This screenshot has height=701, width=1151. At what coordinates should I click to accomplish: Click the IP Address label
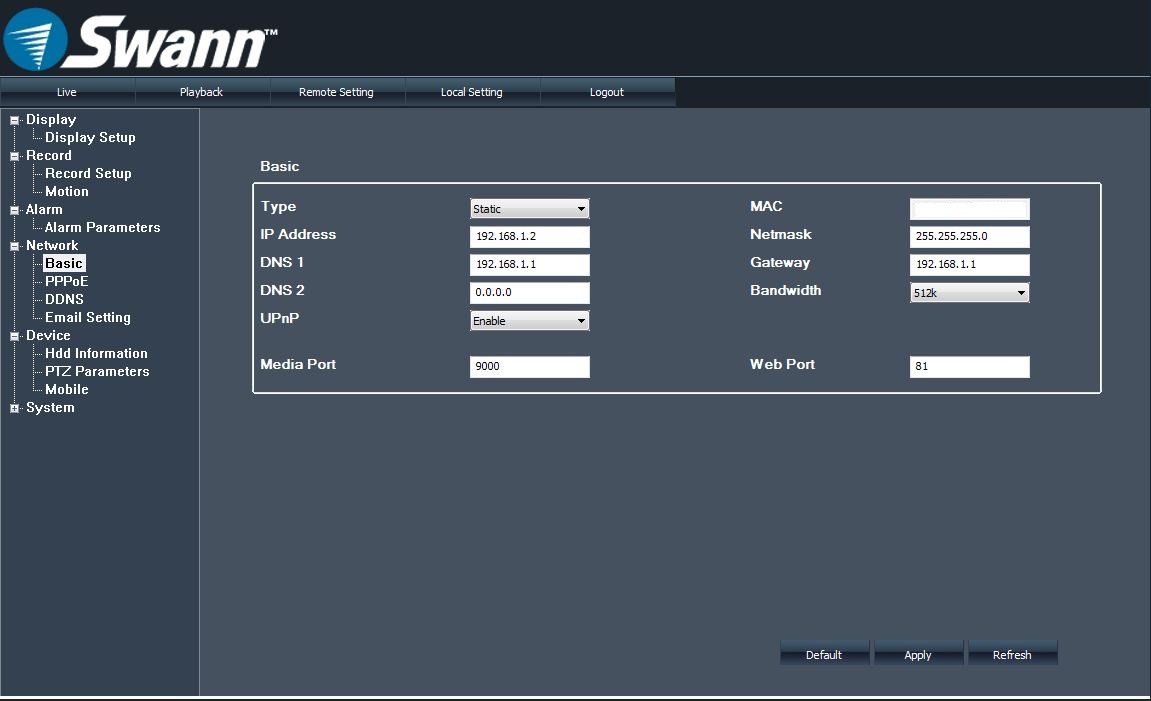tap(298, 234)
